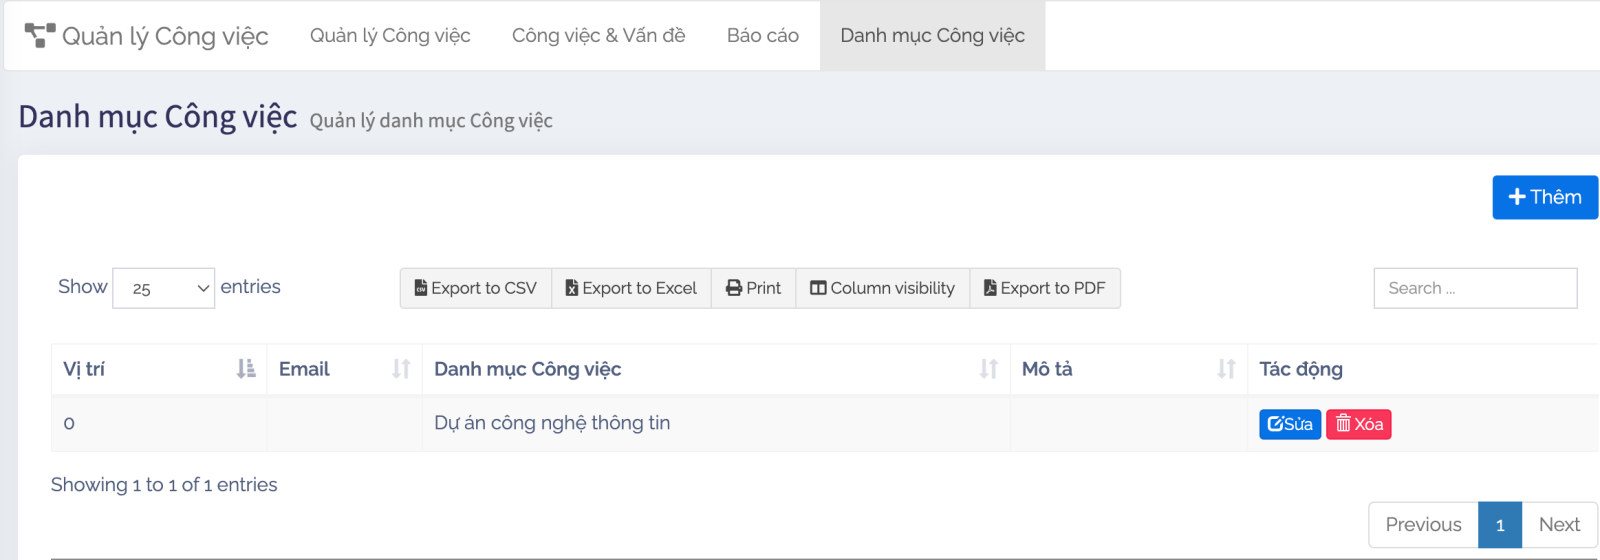The width and height of the screenshot is (1600, 560).
Task: Sort by Email column sort icon
Action: tap(401, 369)
